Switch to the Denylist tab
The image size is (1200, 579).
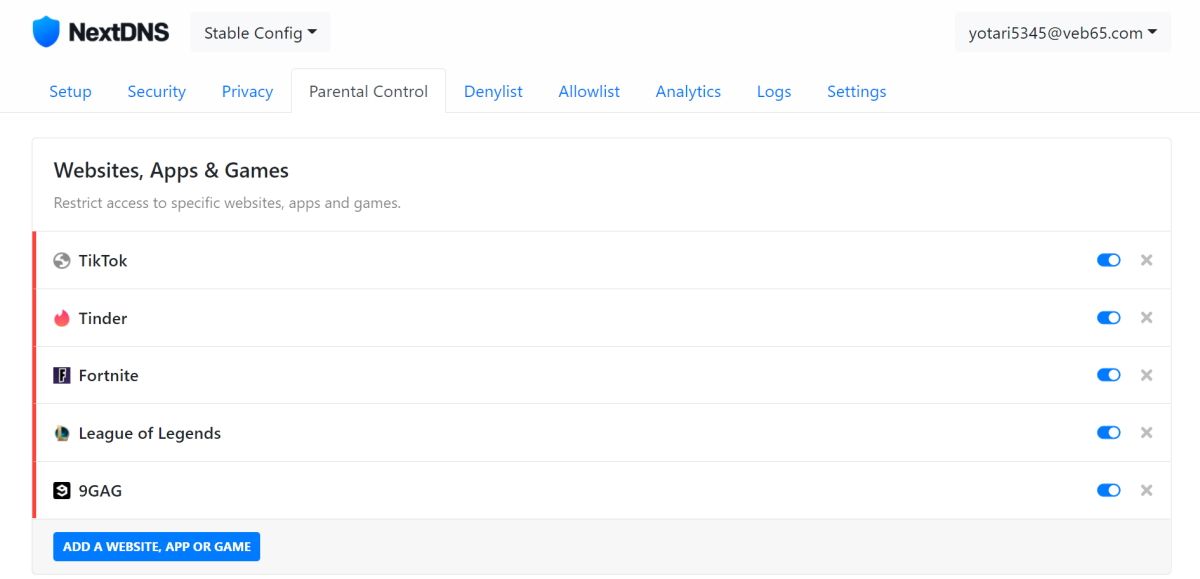click(492, 91)
